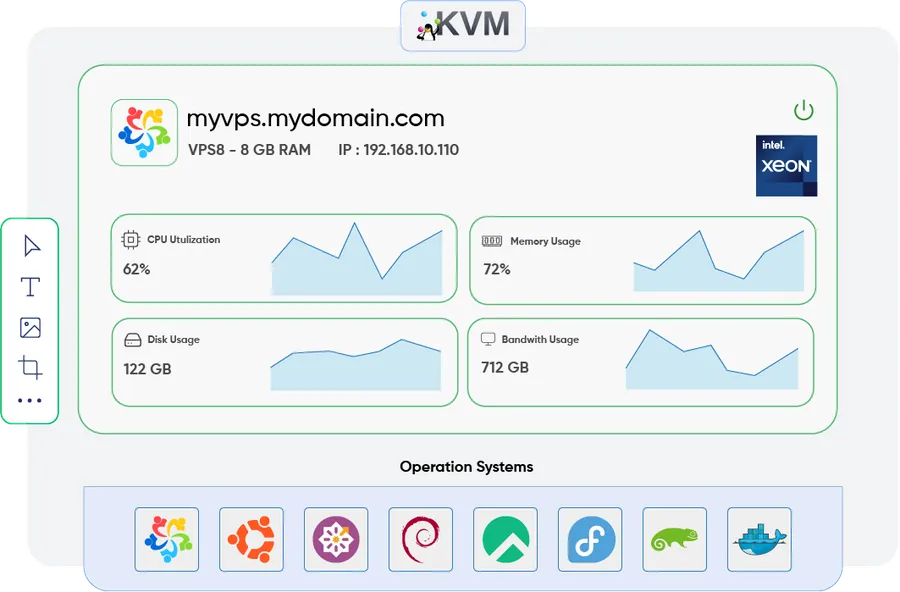
Task: Select the AlmaLinux icon in the OS list
Action: coord(166,539)
